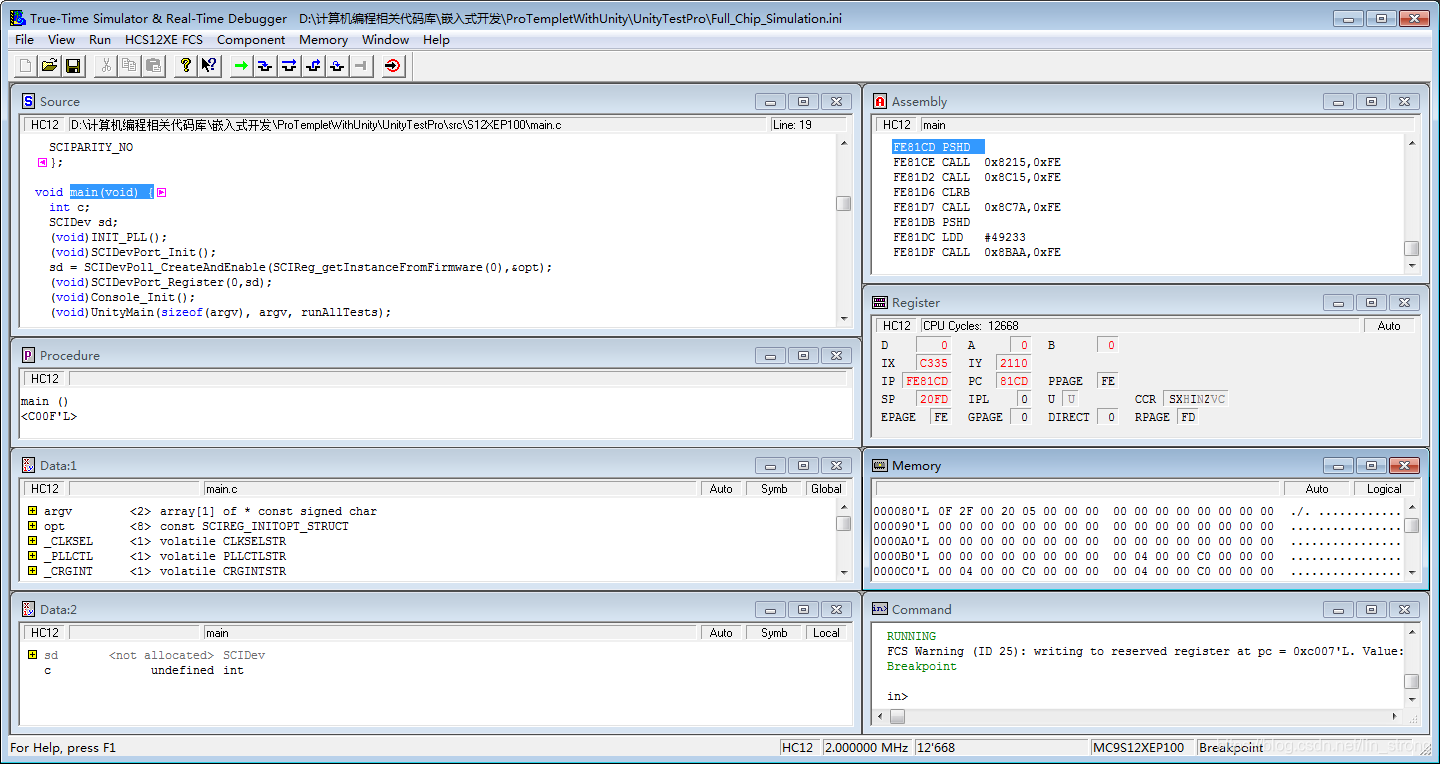Click the Symb field in Data:1 header
Image resolution: width=1440 pixels, height=764 pixels.
tap(774, 489)
